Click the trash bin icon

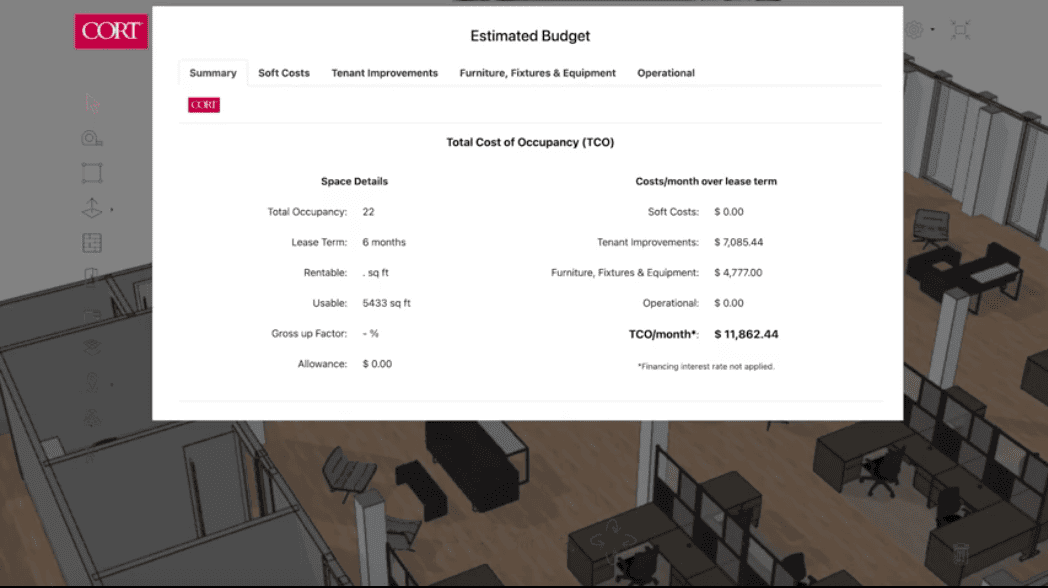pyautogui.click(x=960, y=553)
